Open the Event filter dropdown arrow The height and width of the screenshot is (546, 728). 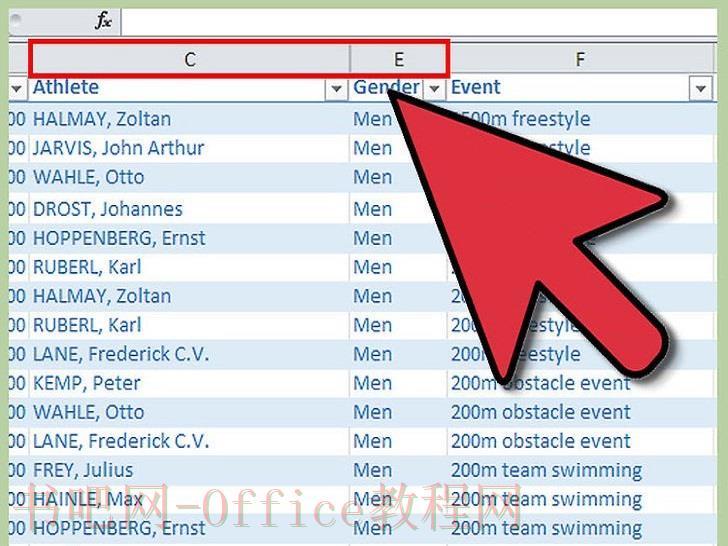pos(701,88)
